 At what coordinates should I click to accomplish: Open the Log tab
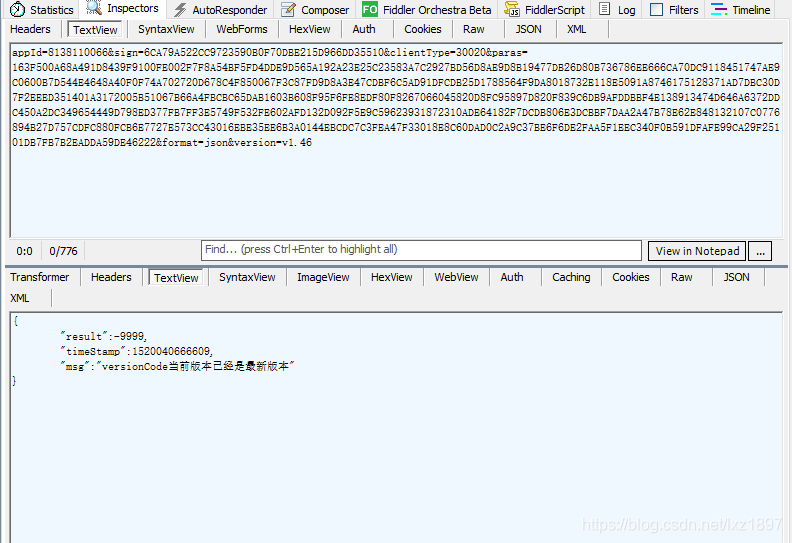coord(617,10)
